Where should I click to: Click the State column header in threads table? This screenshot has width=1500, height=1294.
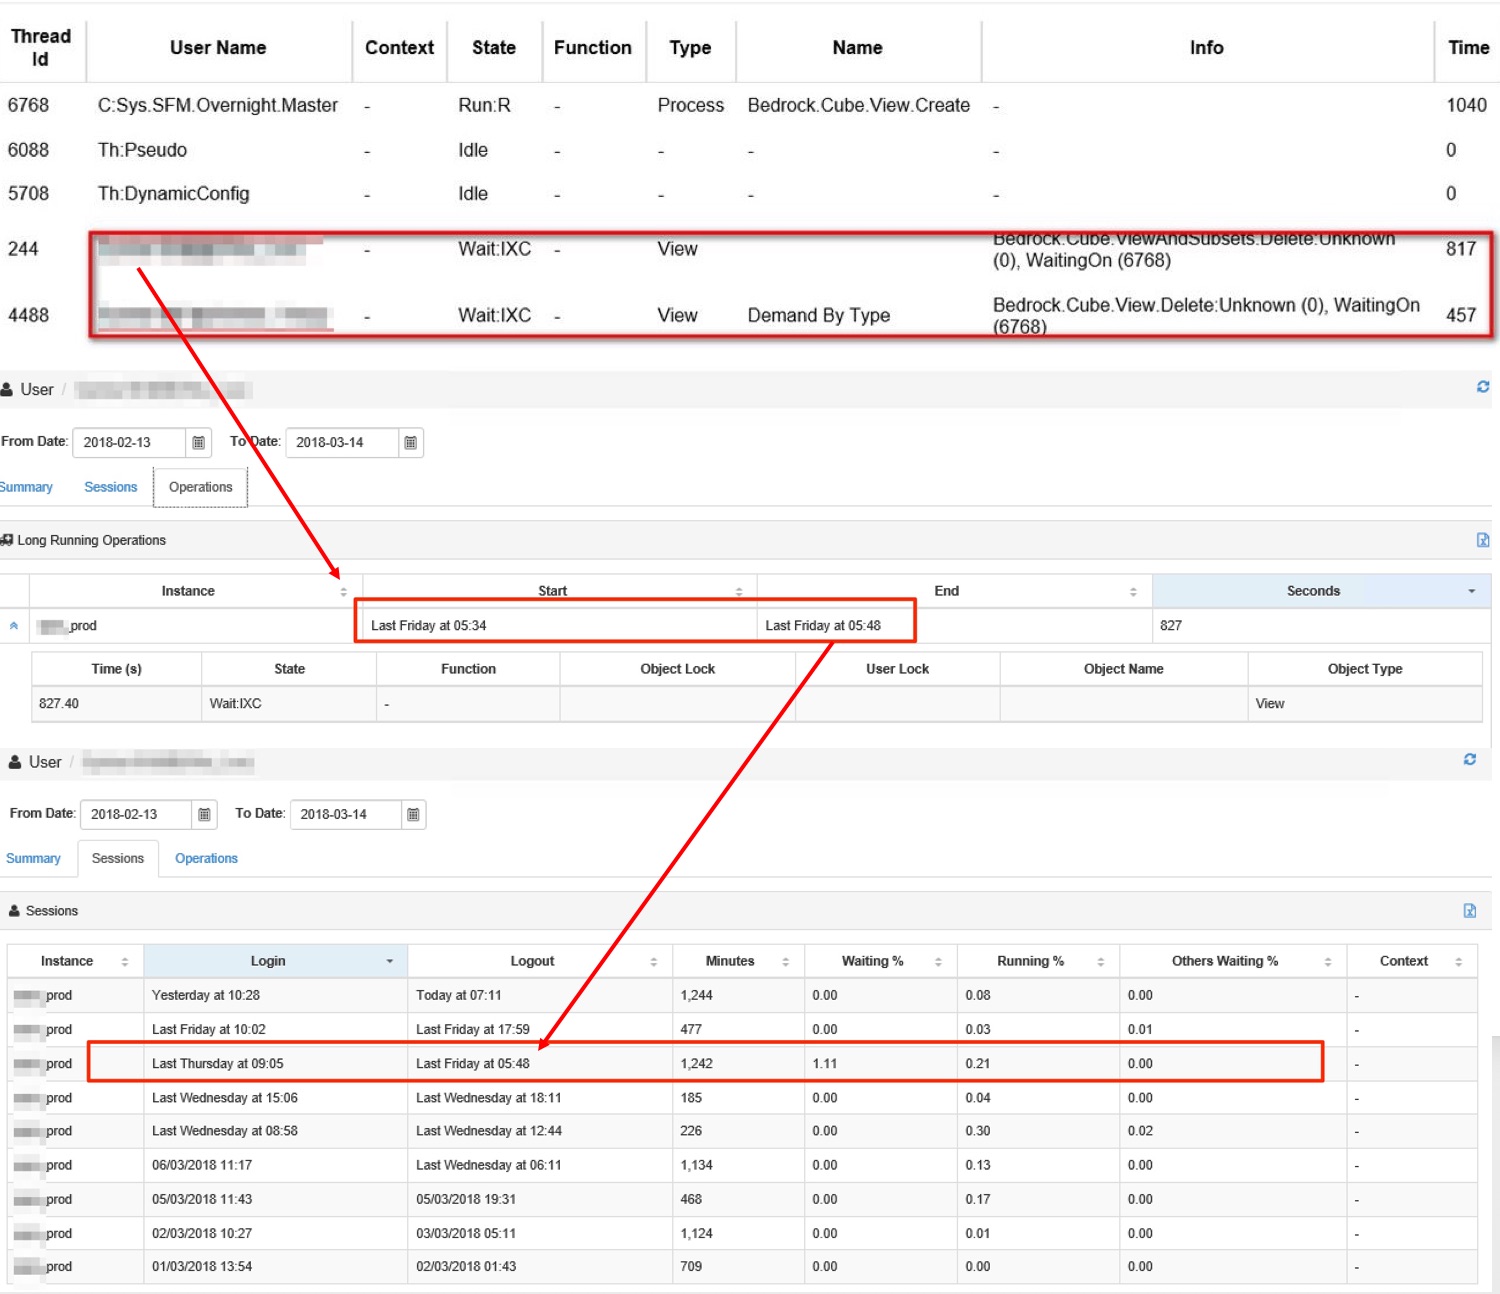494,47
